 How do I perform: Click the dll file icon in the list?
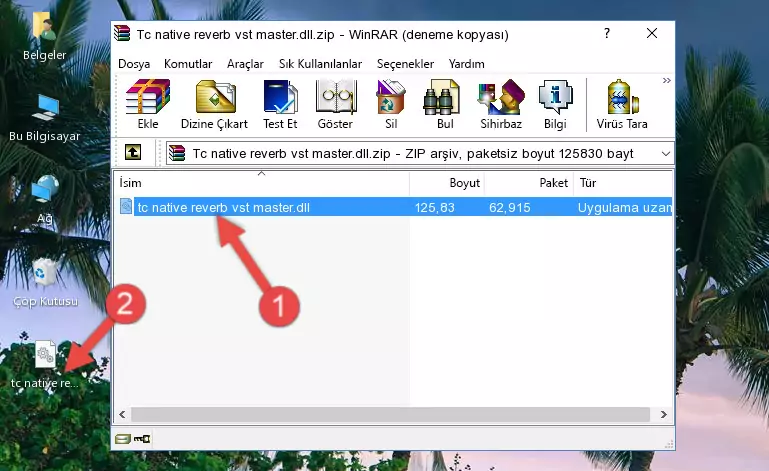pos(126,207)
